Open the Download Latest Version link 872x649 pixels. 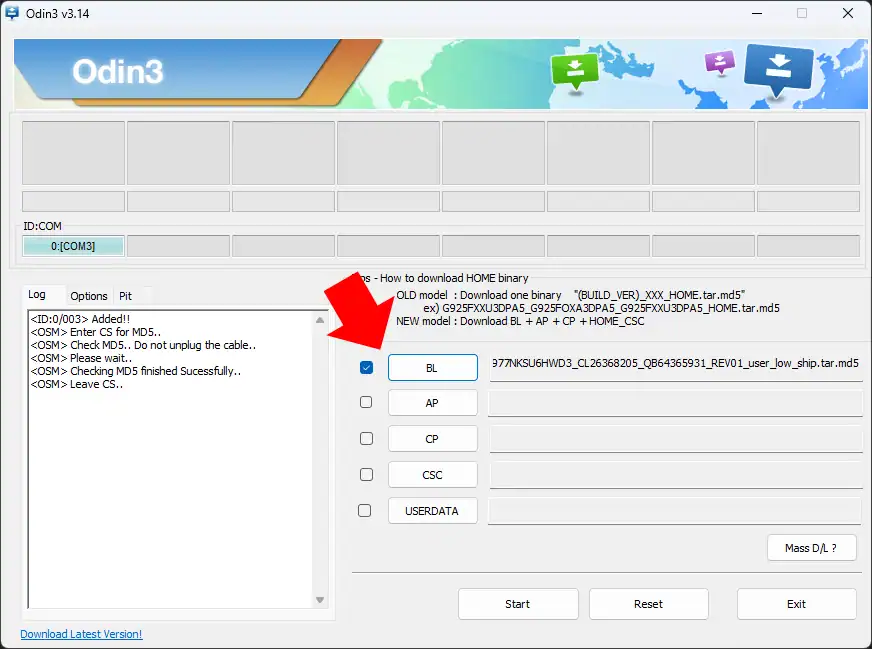(81, 634)
